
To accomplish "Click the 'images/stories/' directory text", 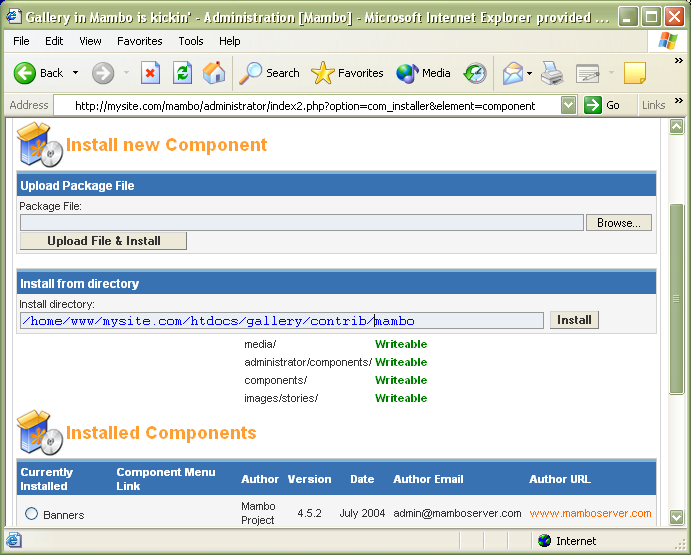I will [281, 398].
